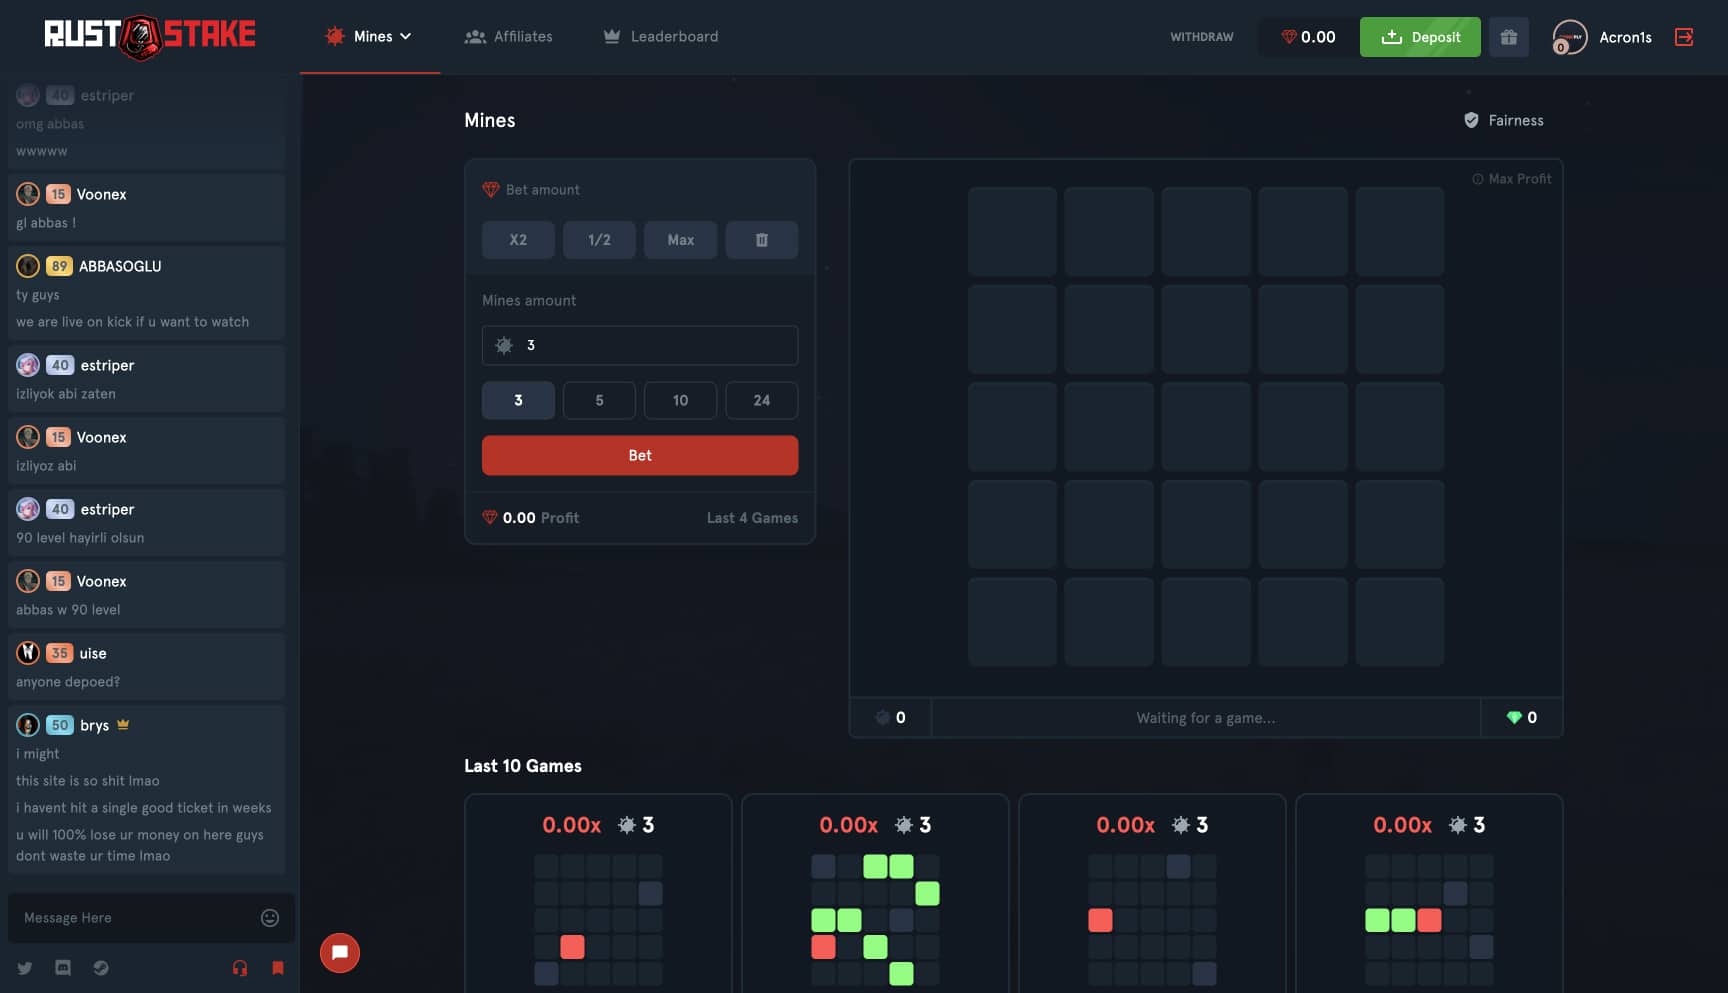The image size is (1728, 993).
Task: Click the green gem counter showing 0
Action: point(1521,718)
